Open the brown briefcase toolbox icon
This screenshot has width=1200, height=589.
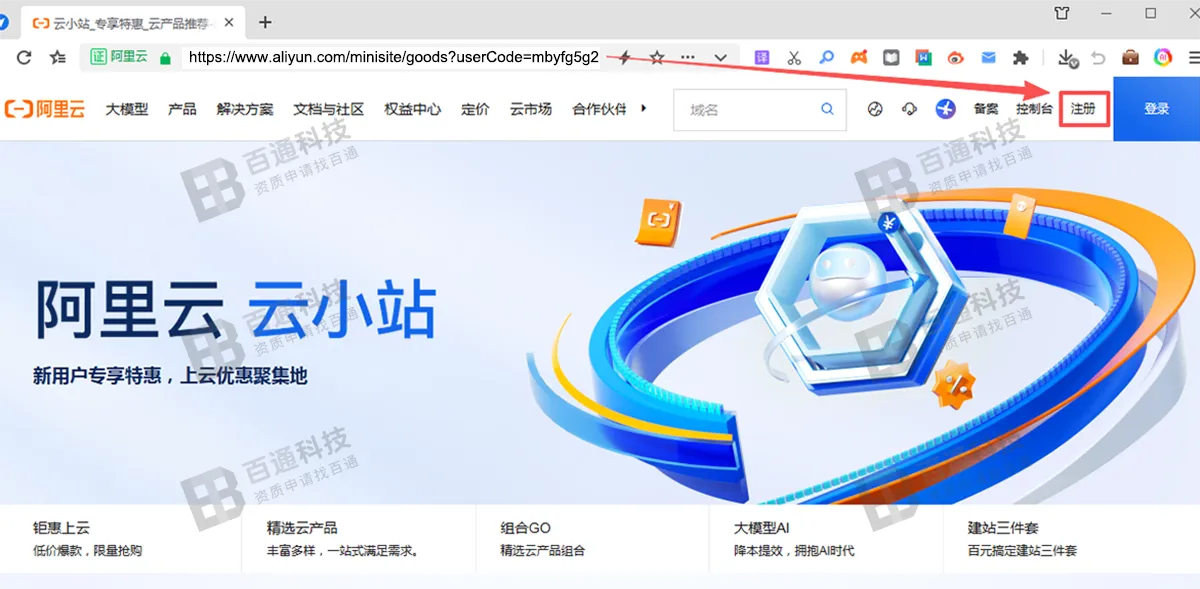click(x=1131, y=58)
